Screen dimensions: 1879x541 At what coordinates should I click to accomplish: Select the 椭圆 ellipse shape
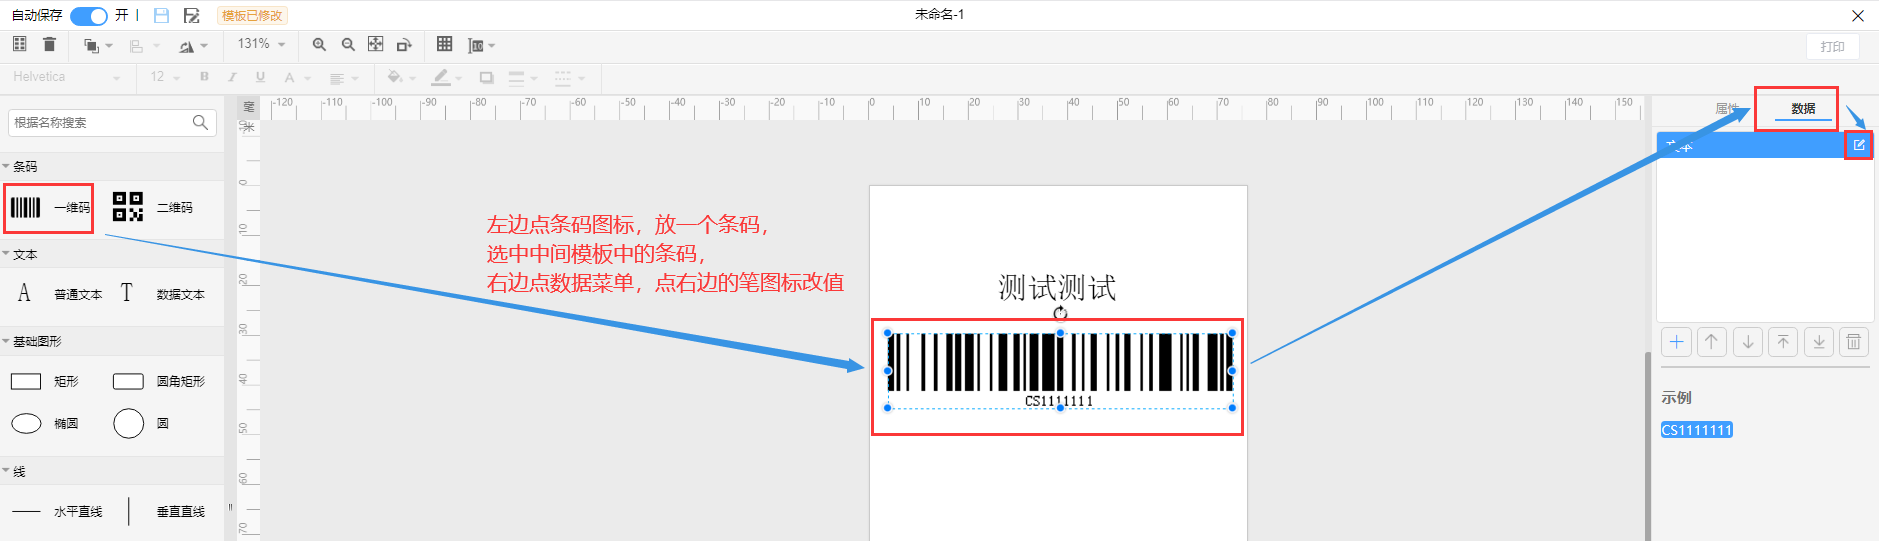[45, 423]
